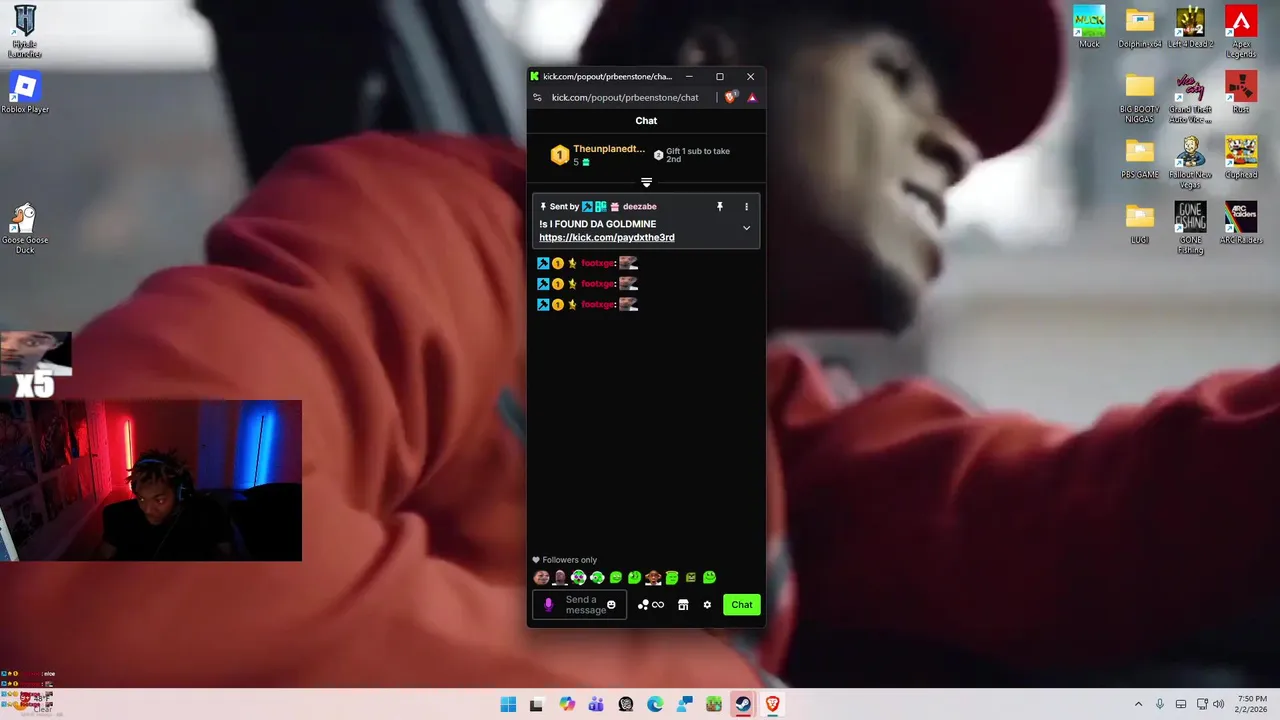Insert the fifth green bubble-face emote
Image resolution: width=1280 pixels, height=720 pixels.
pos(616,577)
